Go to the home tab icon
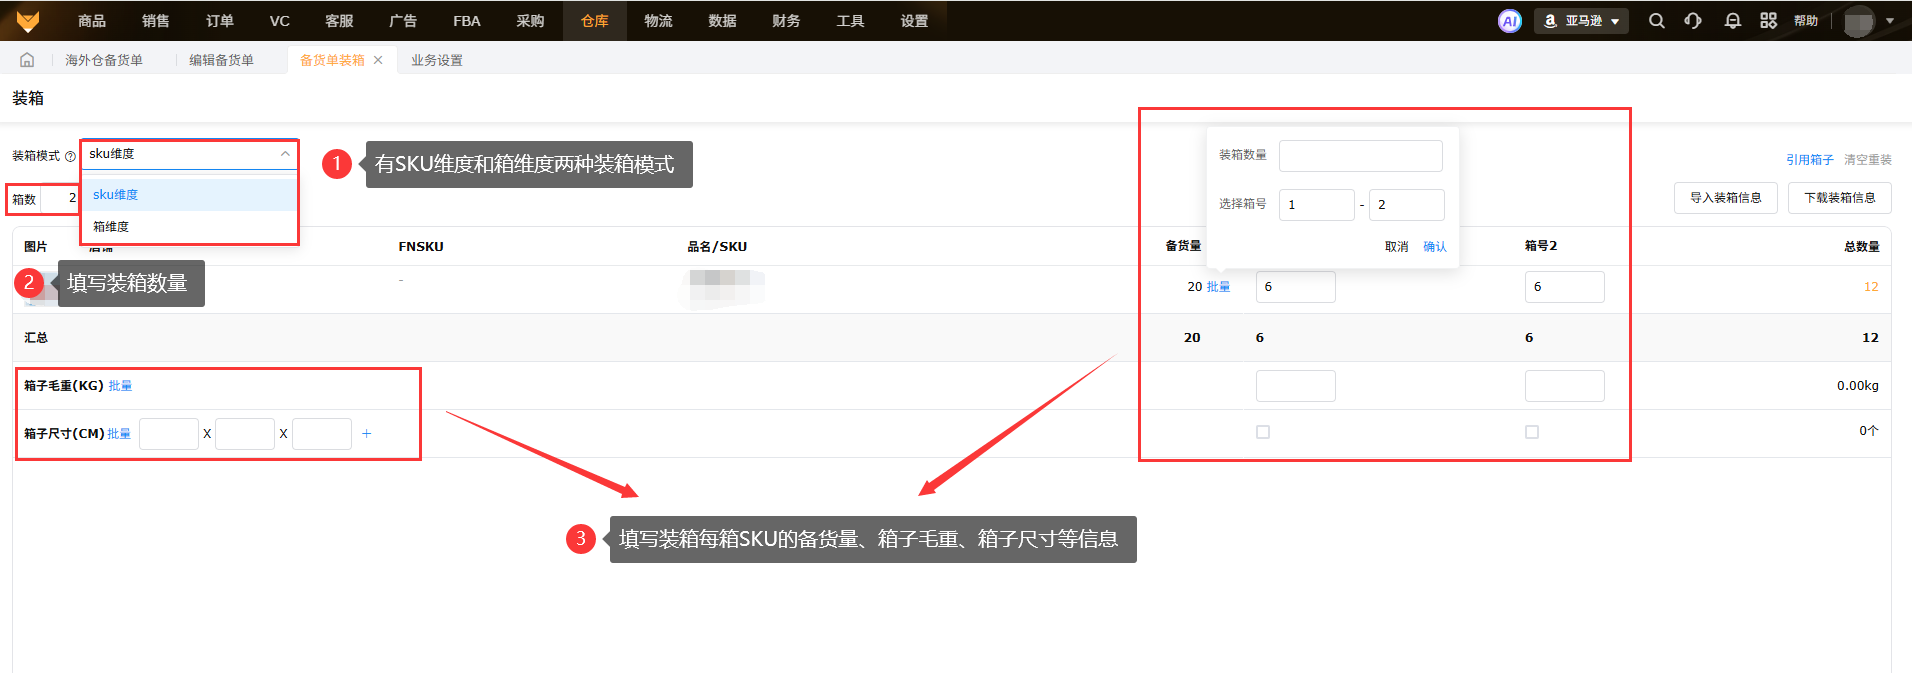 point(27,60)
